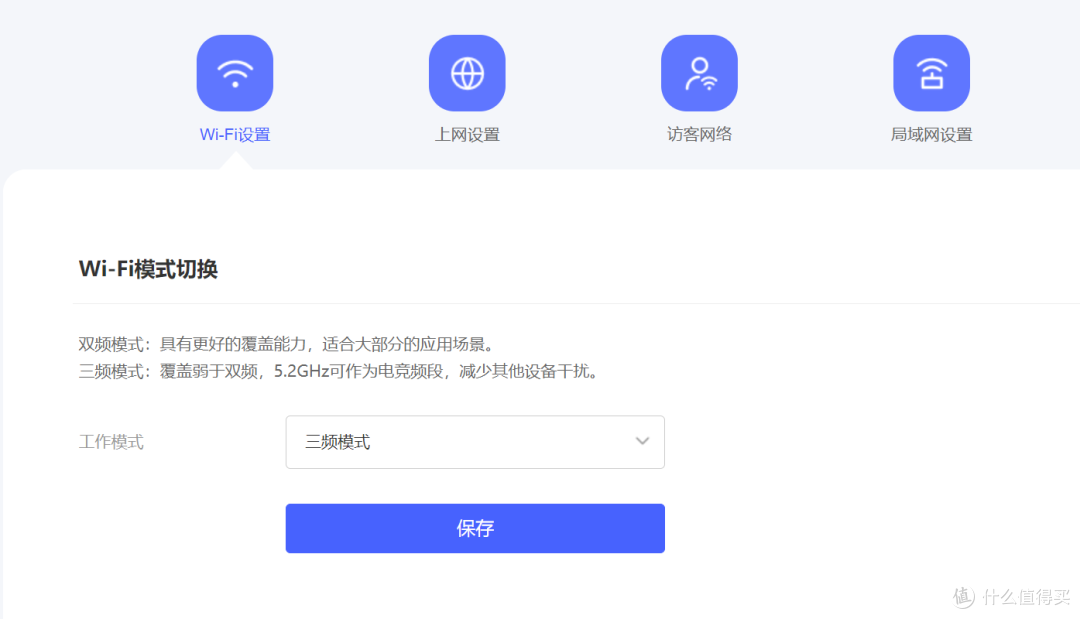Switch to the 访客网络 tab label
Image resolution: width=1080 pixels, height=619 pixels.
click(699, 134)
